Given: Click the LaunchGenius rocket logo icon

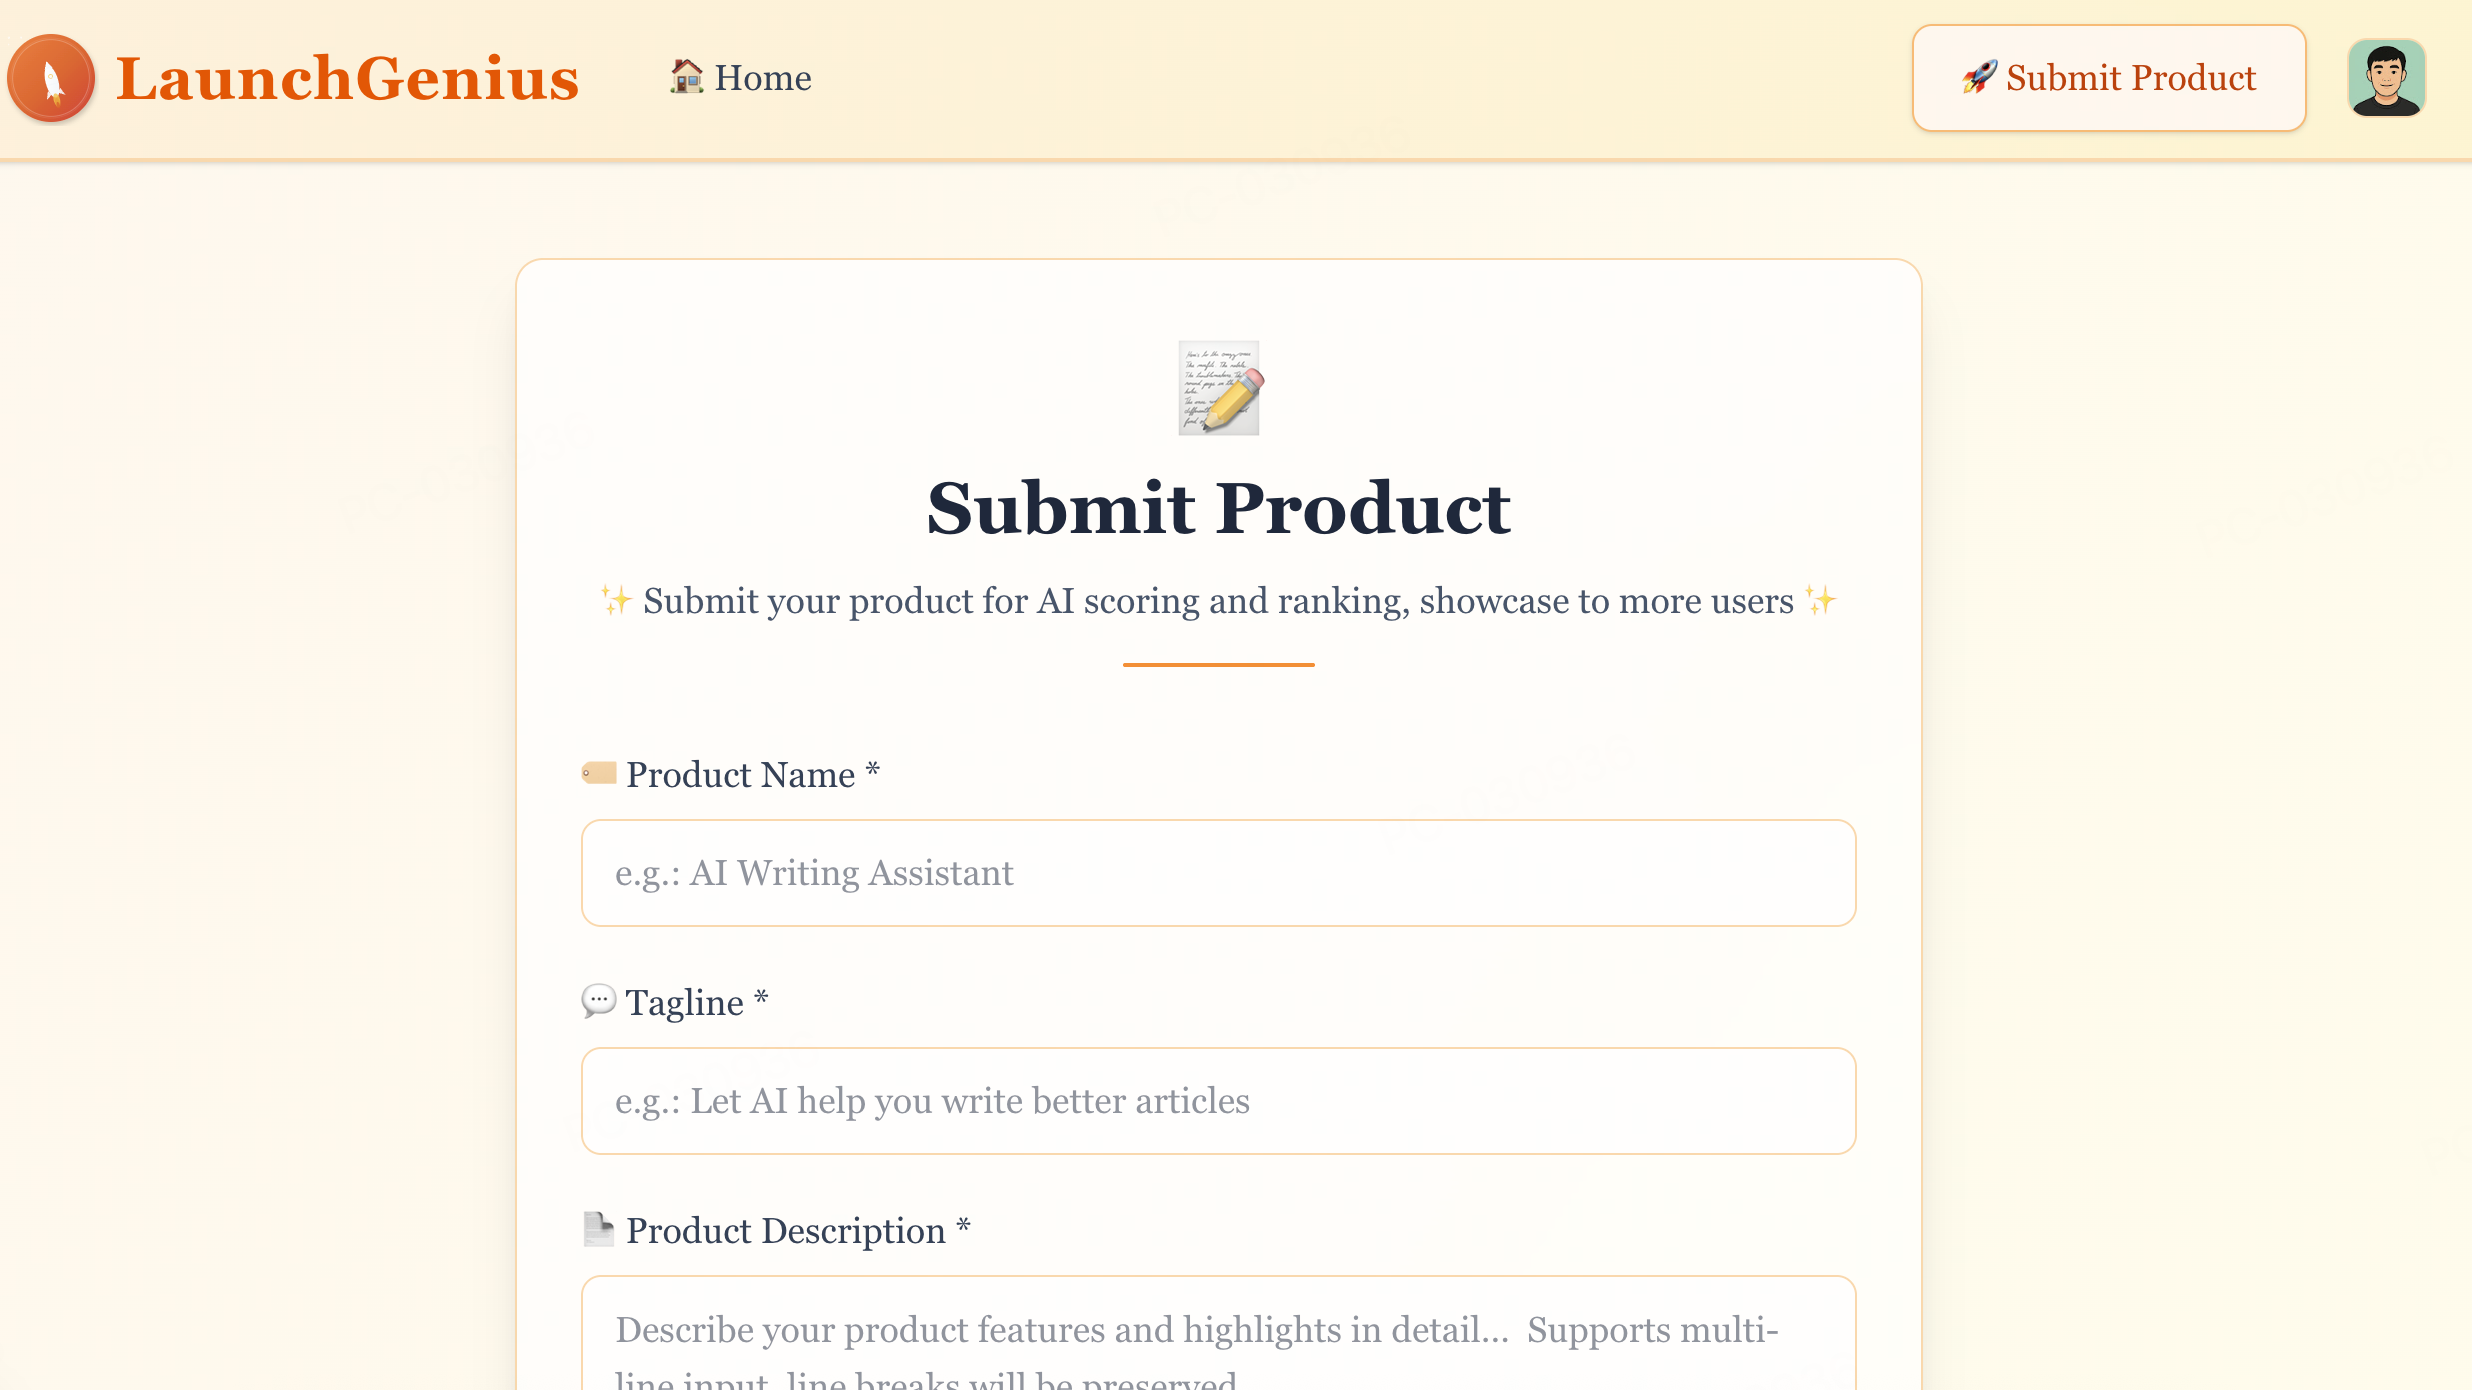Looking at the screenshot, I should click(x=51, y=78).
